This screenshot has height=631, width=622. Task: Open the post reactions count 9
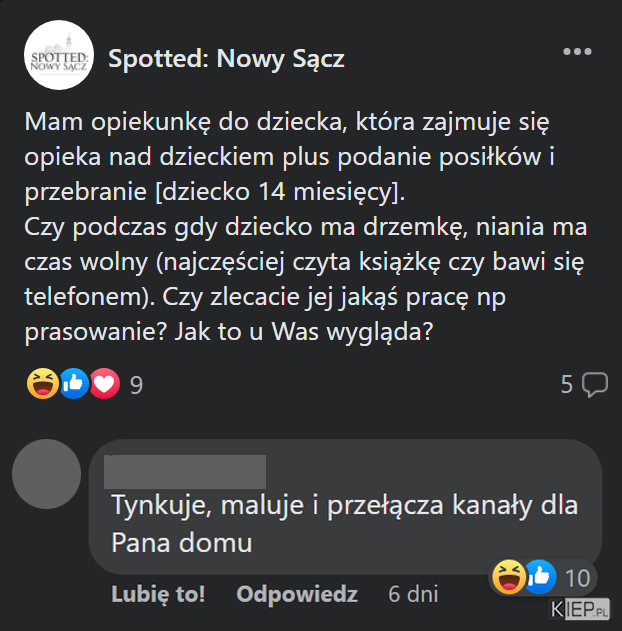pyautogui.click(x=136, y=385)
